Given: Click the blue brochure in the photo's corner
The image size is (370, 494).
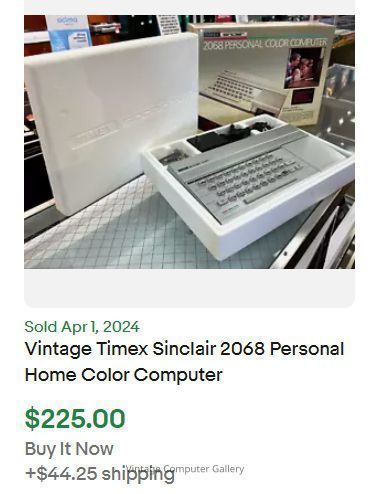Looking at the screenshot, I should pyautogui.click(x=69, y=32).
